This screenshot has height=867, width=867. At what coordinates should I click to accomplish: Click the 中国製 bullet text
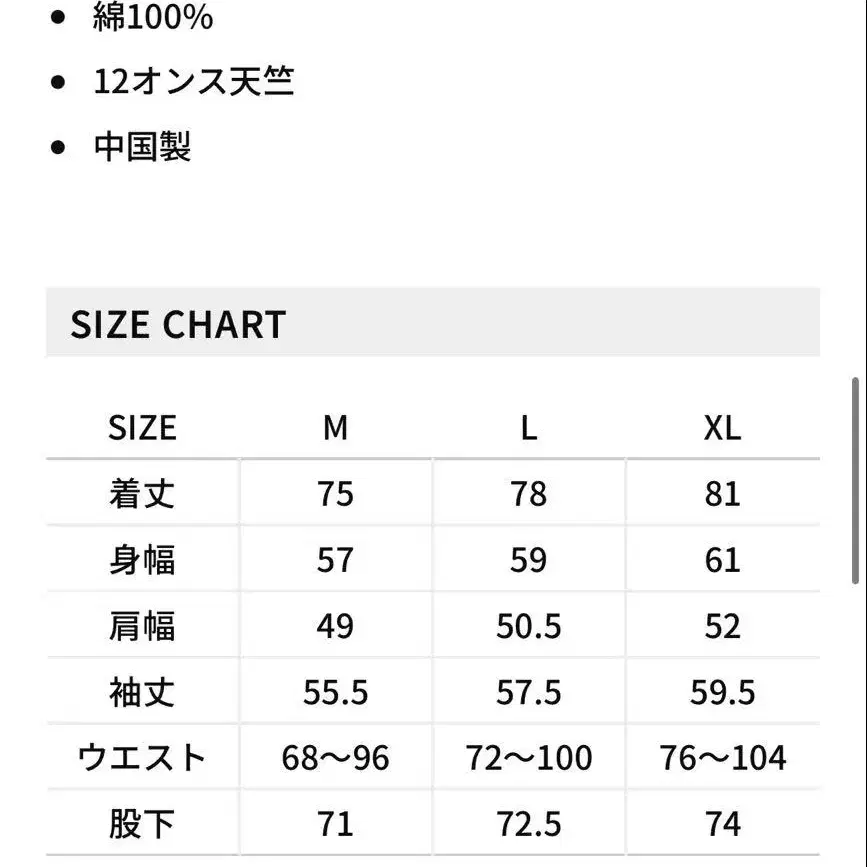[x=142, y=147]
